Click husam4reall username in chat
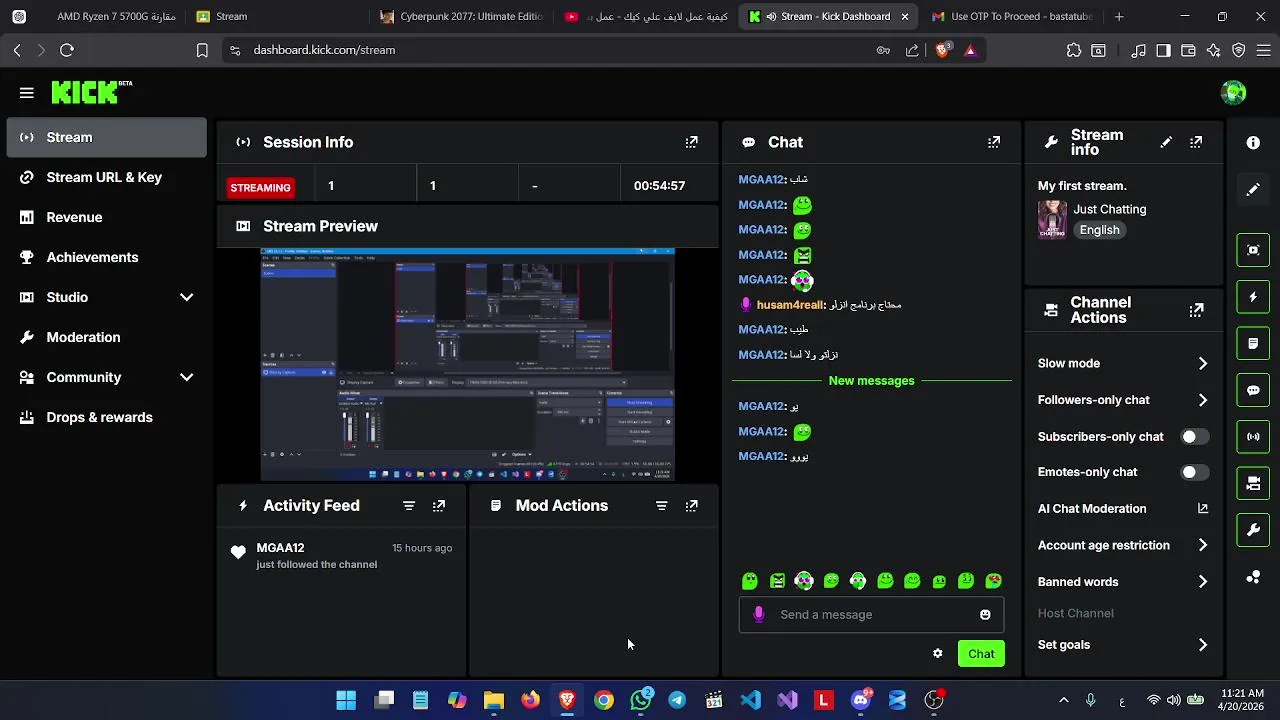The height and width of the screenshot is (720, 1280). [790, 305]
